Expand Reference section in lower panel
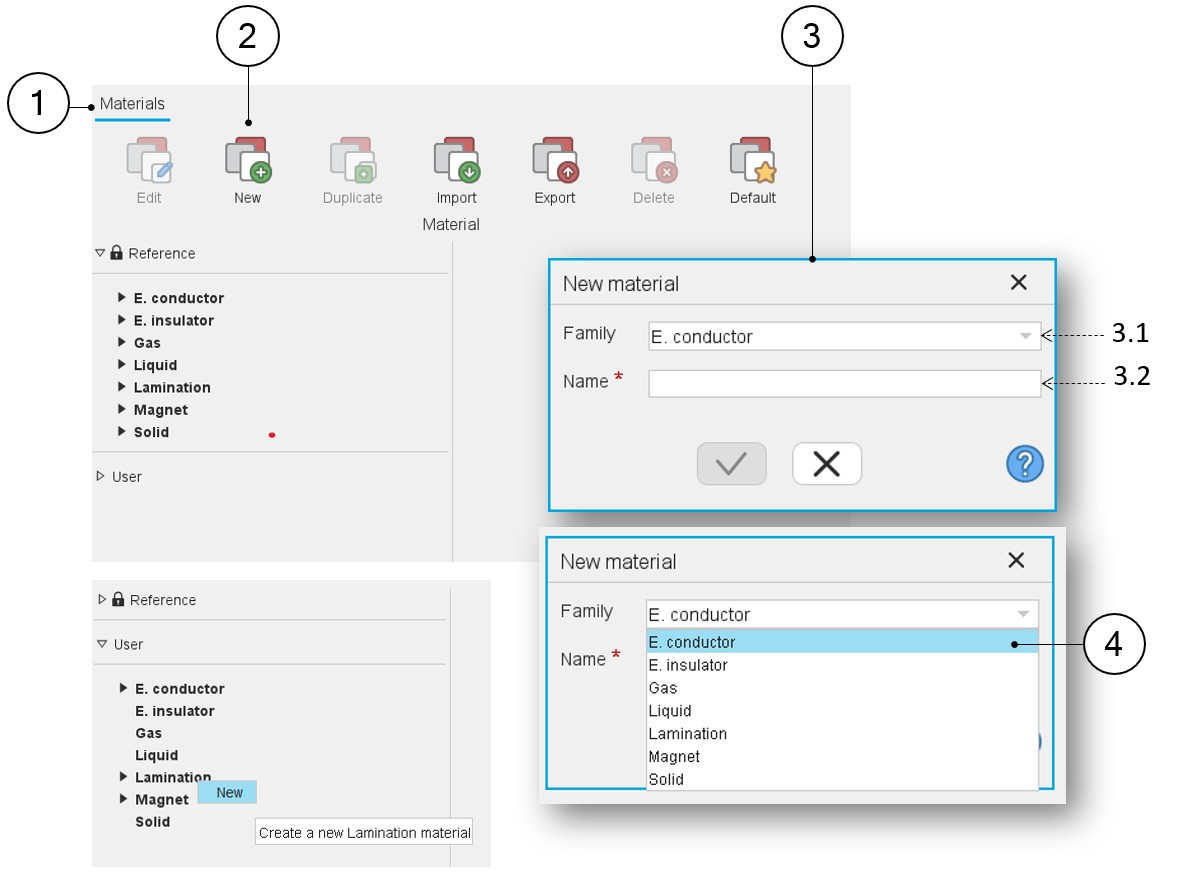Screen dimensions: 1178x872 pos(102,599)
